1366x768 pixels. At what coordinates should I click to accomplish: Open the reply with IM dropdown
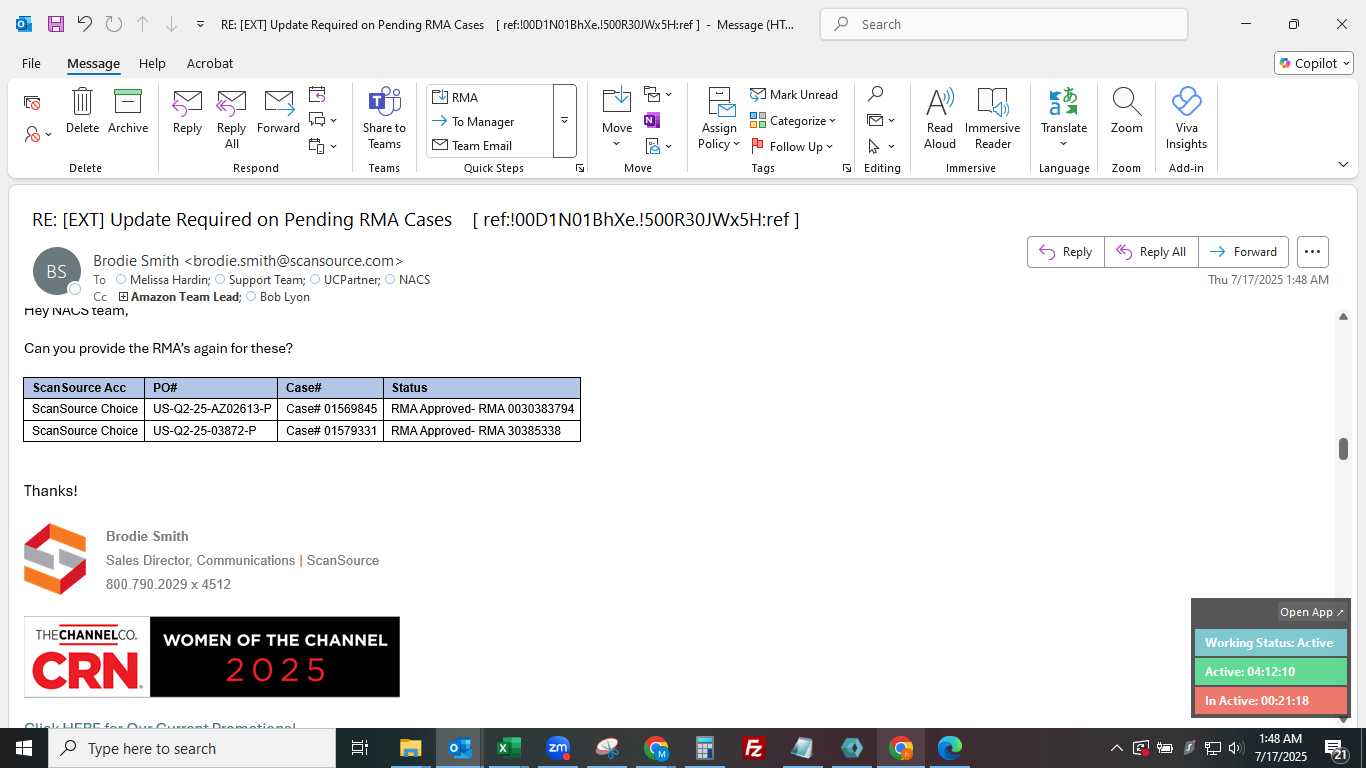tap(323, 120)
